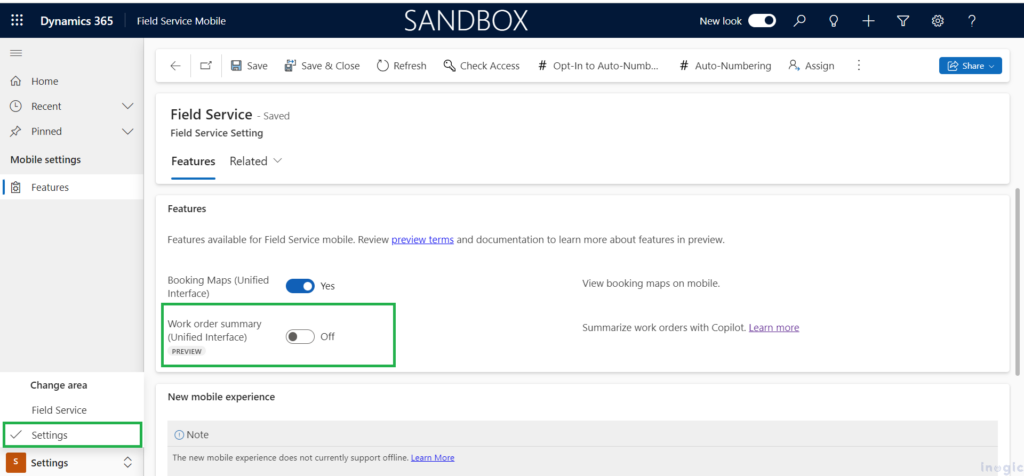This screenshot has width=1024, height=476.
Task: Expand the Pinned section chevron
Action: pyautogui.click(x=127, y=131)
